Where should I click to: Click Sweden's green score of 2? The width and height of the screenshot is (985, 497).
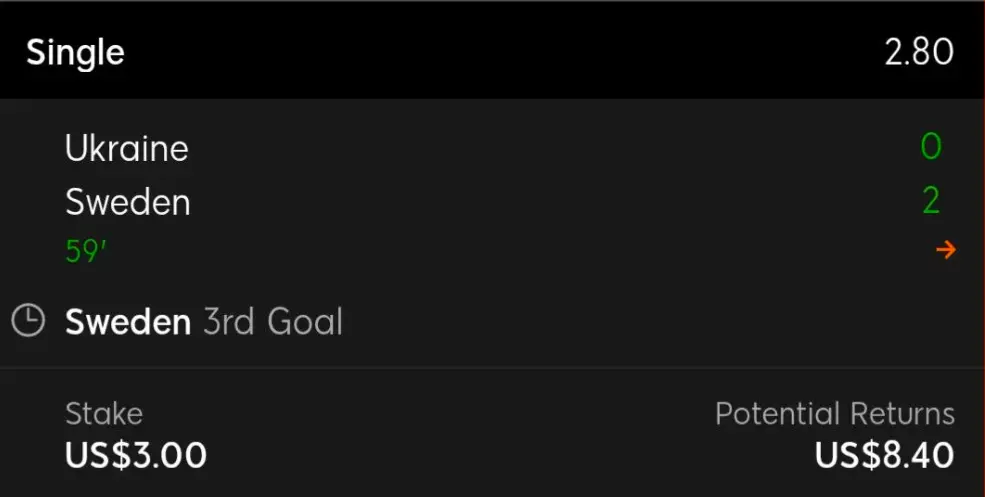pyautogui.click(x=931, y=201)
